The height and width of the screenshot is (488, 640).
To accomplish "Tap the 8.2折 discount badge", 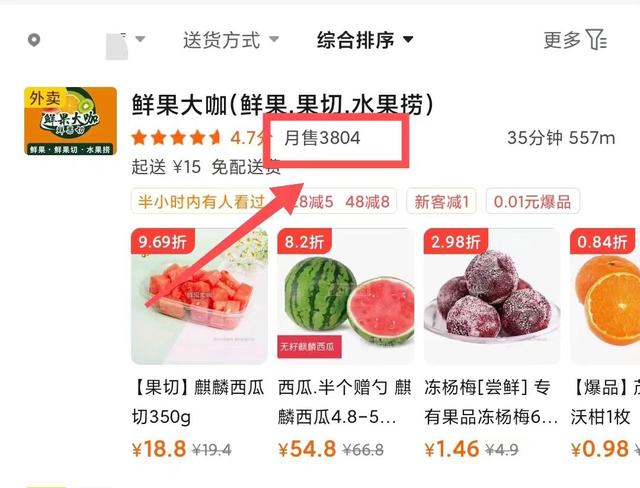I will click(304, 242).
